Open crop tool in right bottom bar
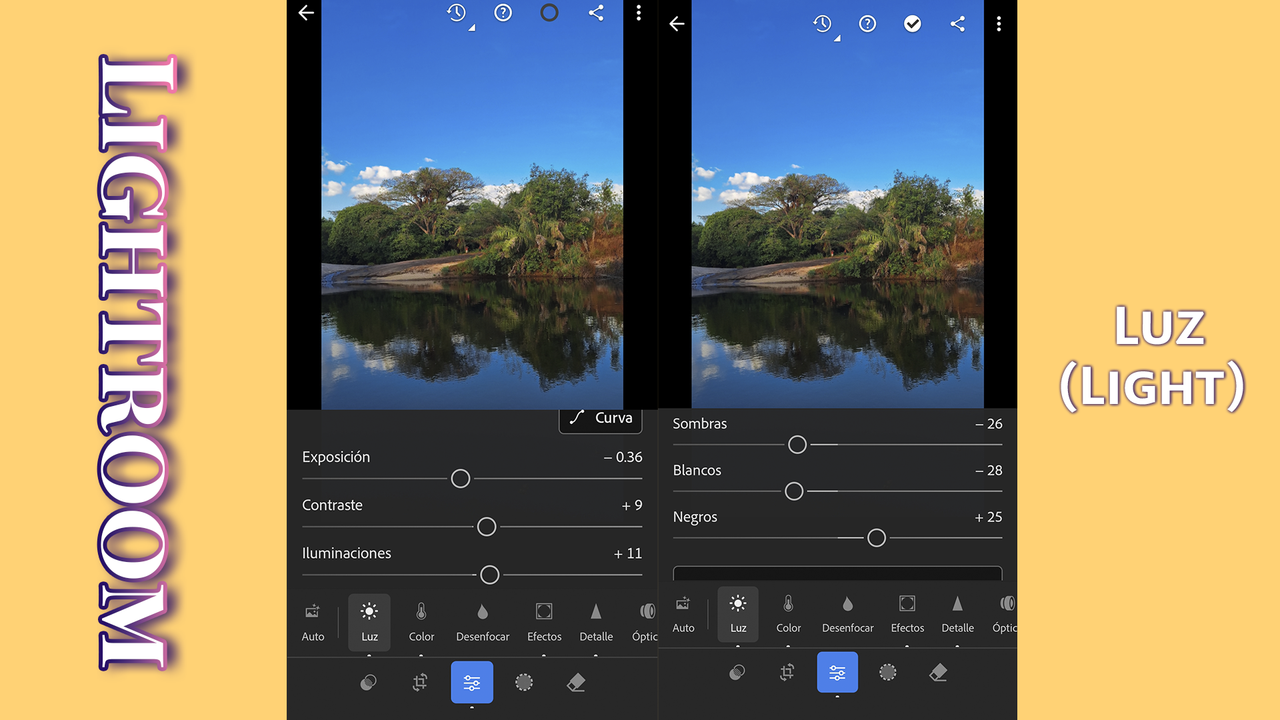The image size is (1280, 720). [x=787, y=672]
